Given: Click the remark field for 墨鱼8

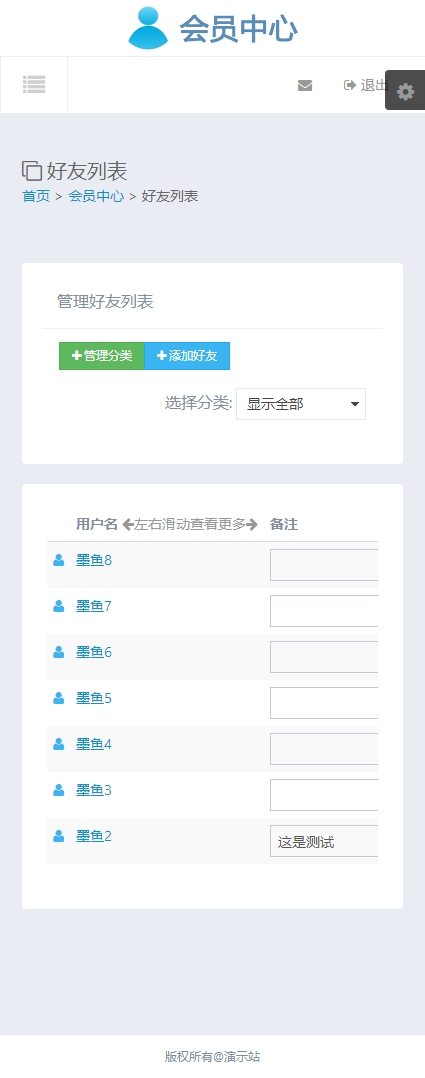Looking at the screenshot, I should (x=324, y=565).
